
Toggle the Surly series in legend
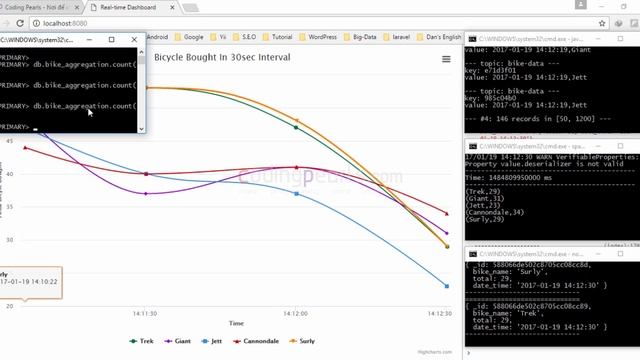tap(302, 341)
